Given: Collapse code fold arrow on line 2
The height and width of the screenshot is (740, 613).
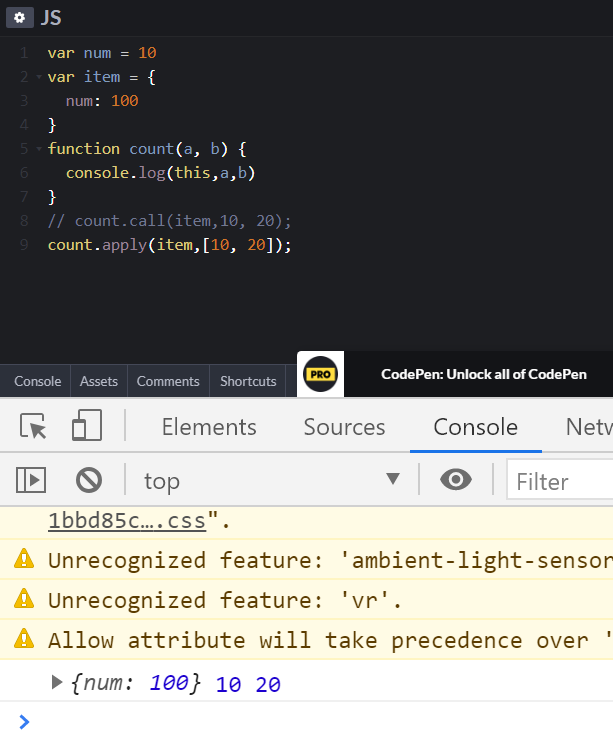Looking at the screenshot, I should (39, 76).
